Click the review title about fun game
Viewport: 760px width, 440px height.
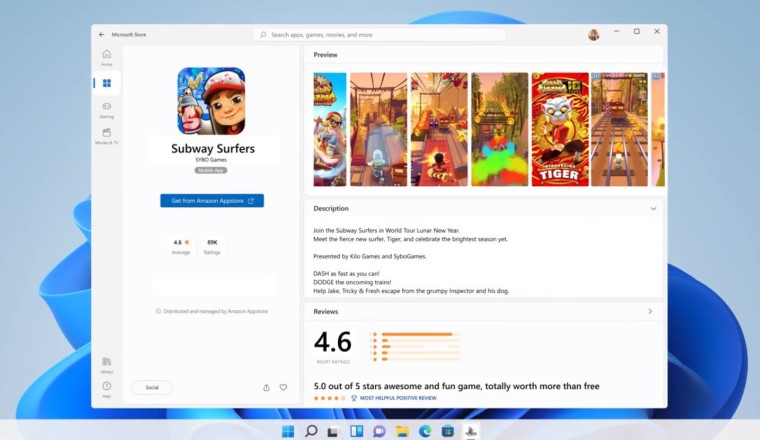click(x=457, y=386)
